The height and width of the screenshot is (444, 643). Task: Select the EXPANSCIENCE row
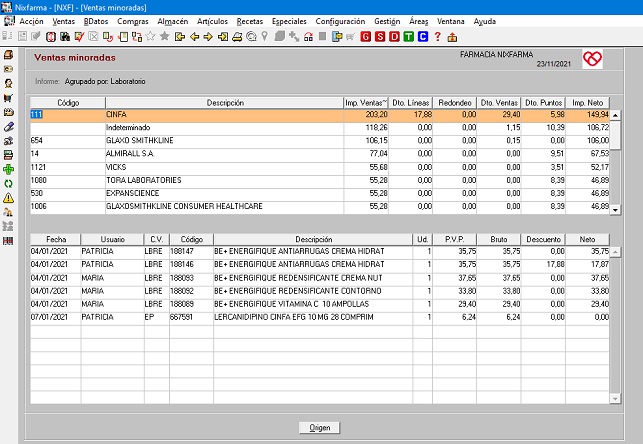pos(320,193)
